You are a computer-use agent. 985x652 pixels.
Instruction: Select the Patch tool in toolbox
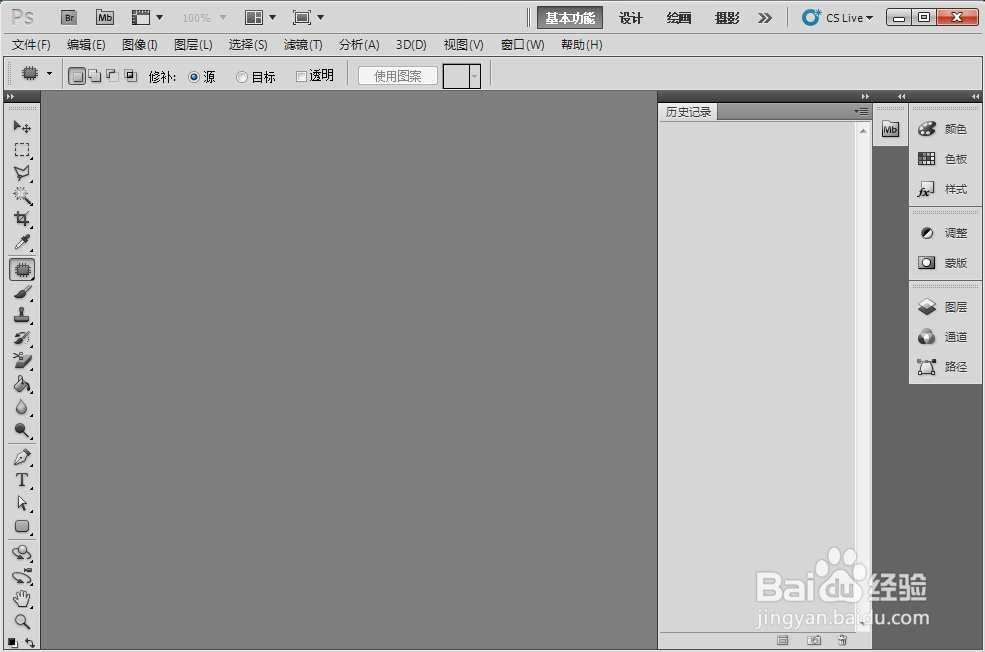[22, 269]
